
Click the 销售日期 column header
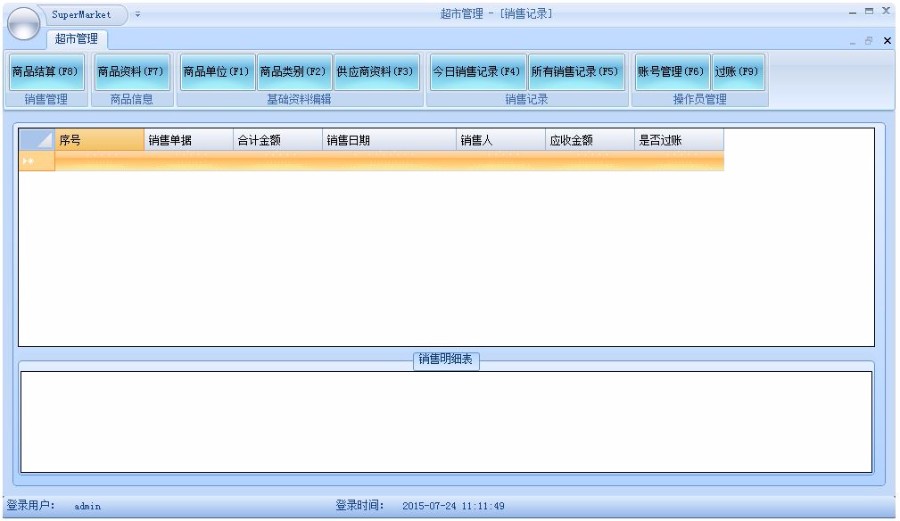389,140
